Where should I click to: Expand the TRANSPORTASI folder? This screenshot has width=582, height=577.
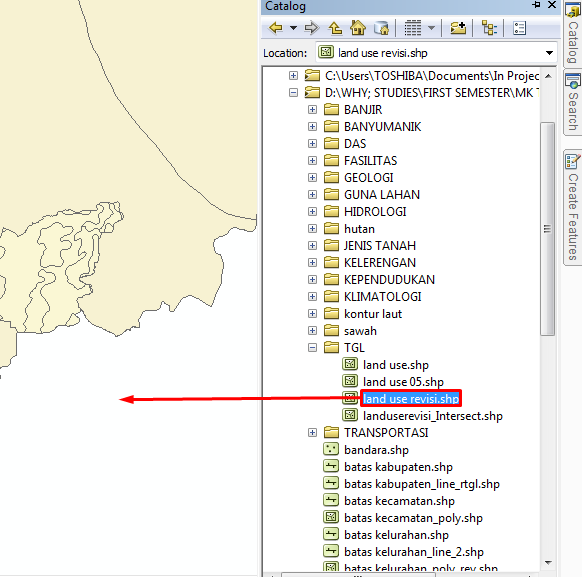tap(313, 433)
